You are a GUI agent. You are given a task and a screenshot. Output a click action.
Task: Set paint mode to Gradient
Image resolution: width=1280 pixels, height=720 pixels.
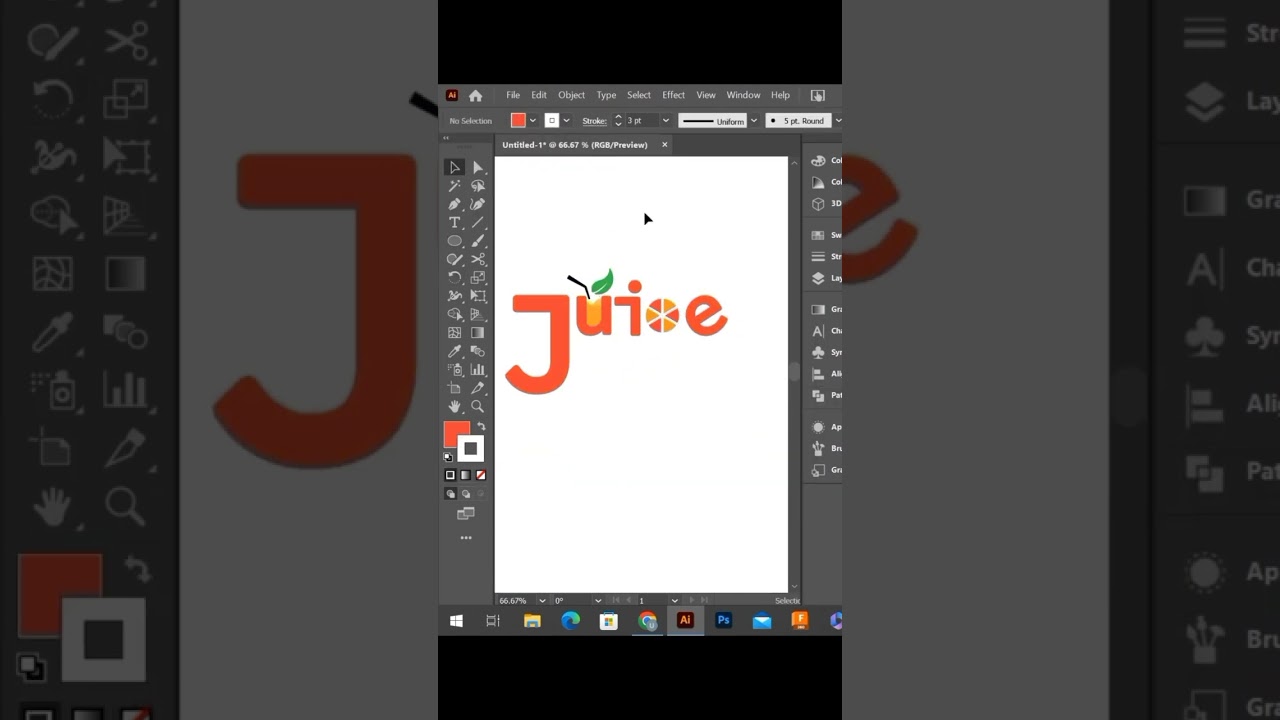click(x=465, y=475)
